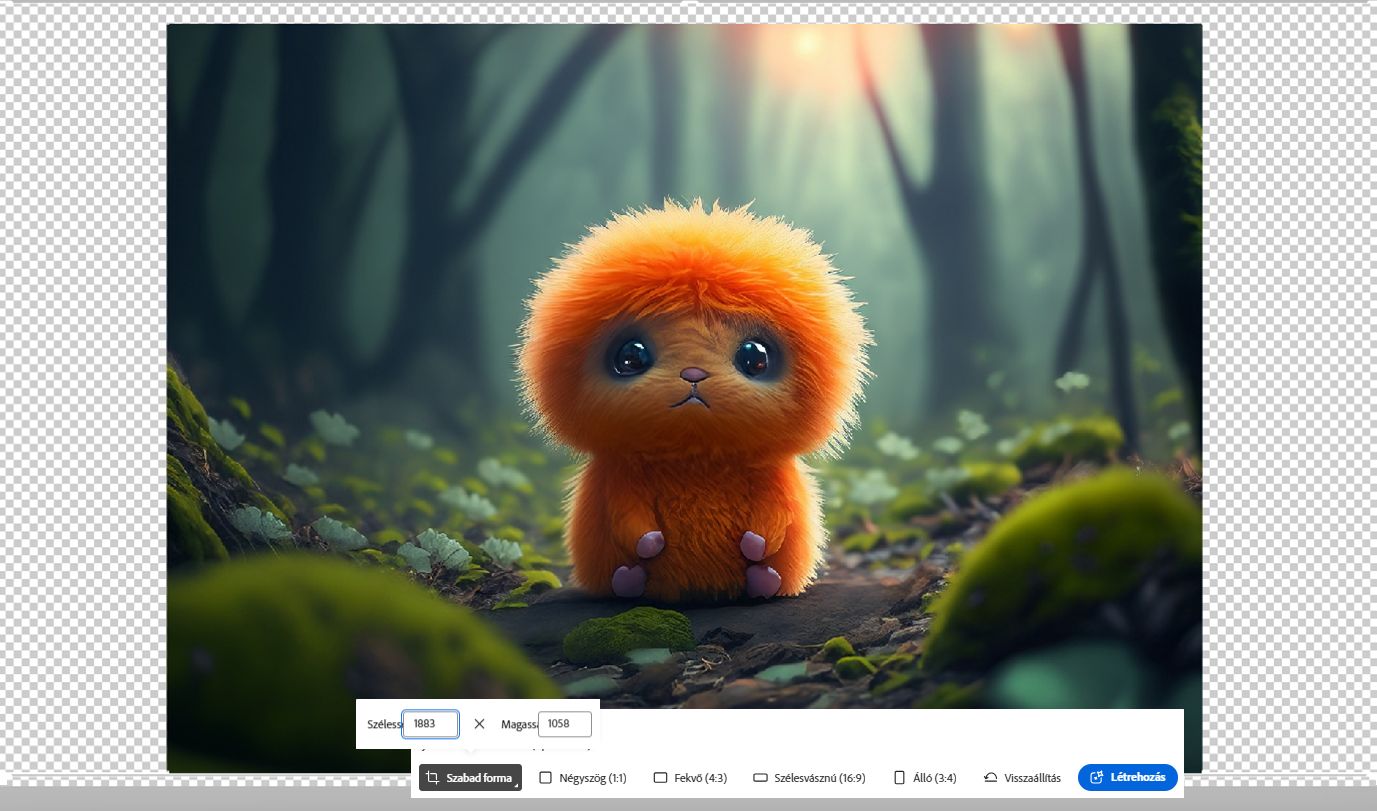The width and height of the screenshot is (1377, 811).
Task: Choose the Fekvő (4:3) aspect ratio
Action: click(x=690, y=778)
